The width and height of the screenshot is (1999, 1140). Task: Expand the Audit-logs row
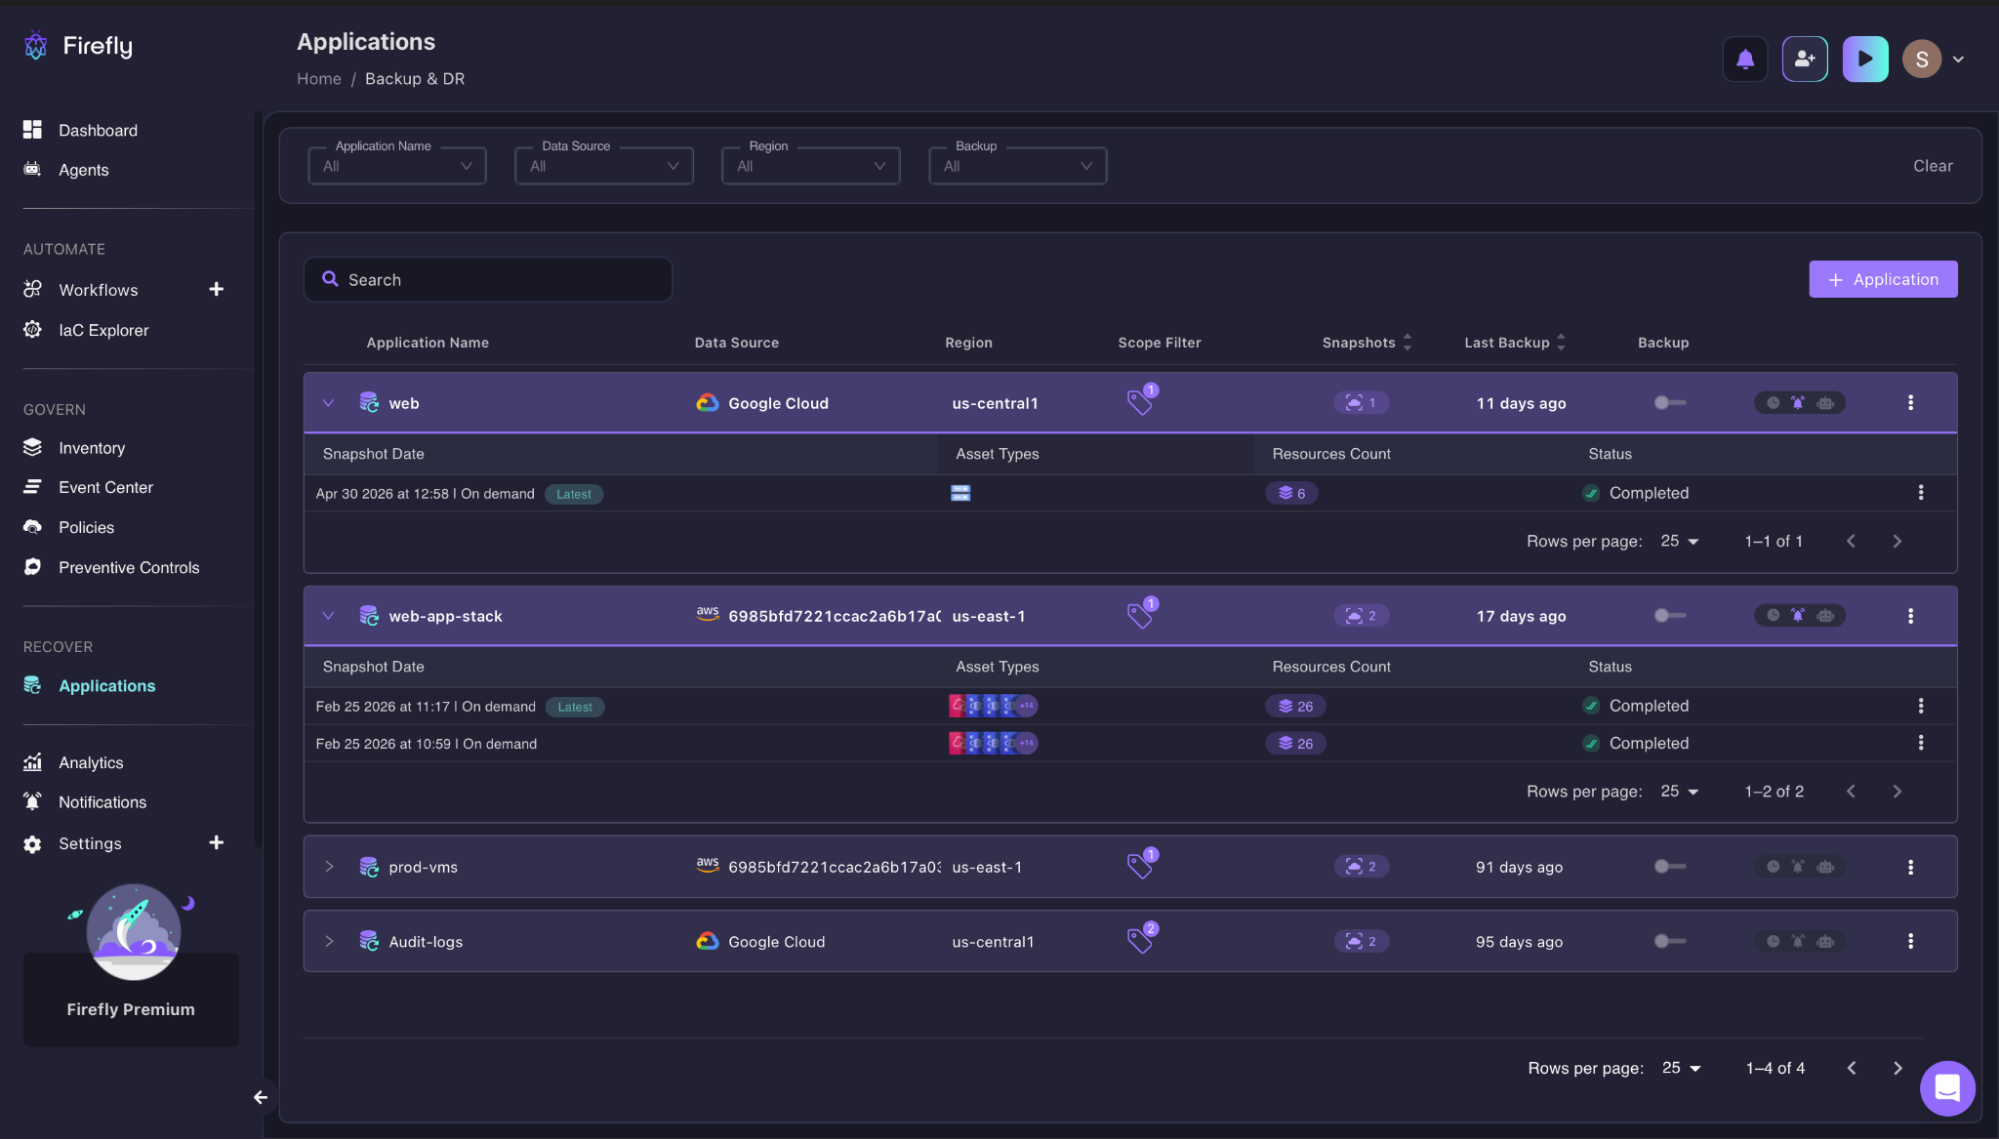click(328, 942)
